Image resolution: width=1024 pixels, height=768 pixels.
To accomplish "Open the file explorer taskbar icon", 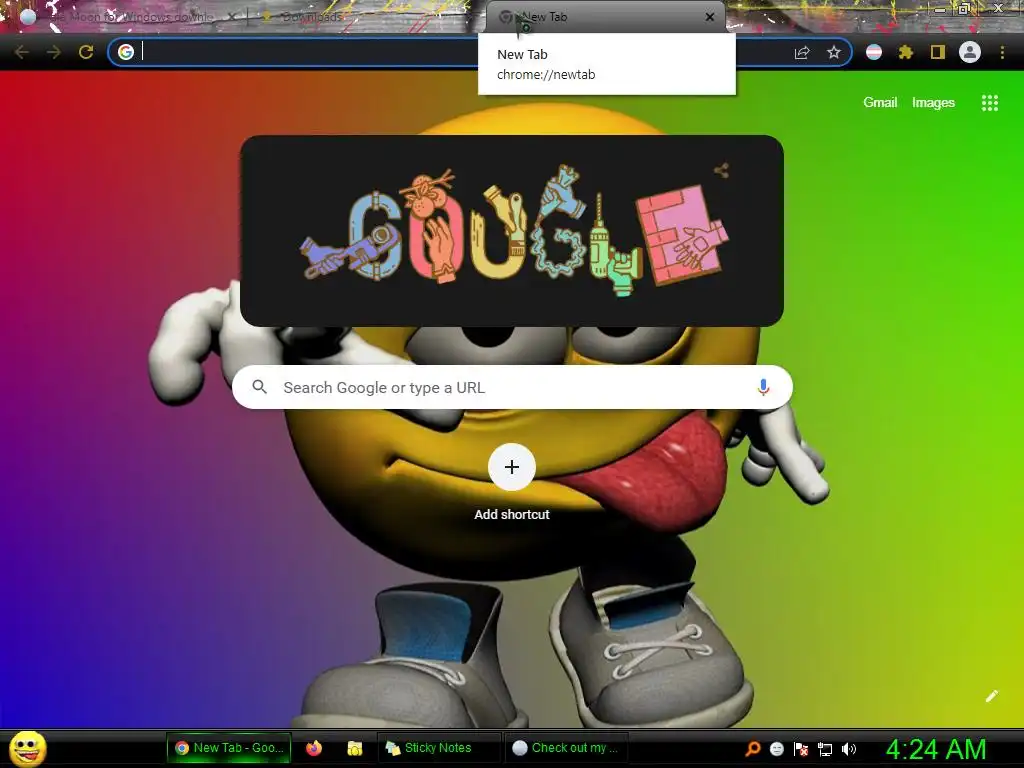I will 355,748.
